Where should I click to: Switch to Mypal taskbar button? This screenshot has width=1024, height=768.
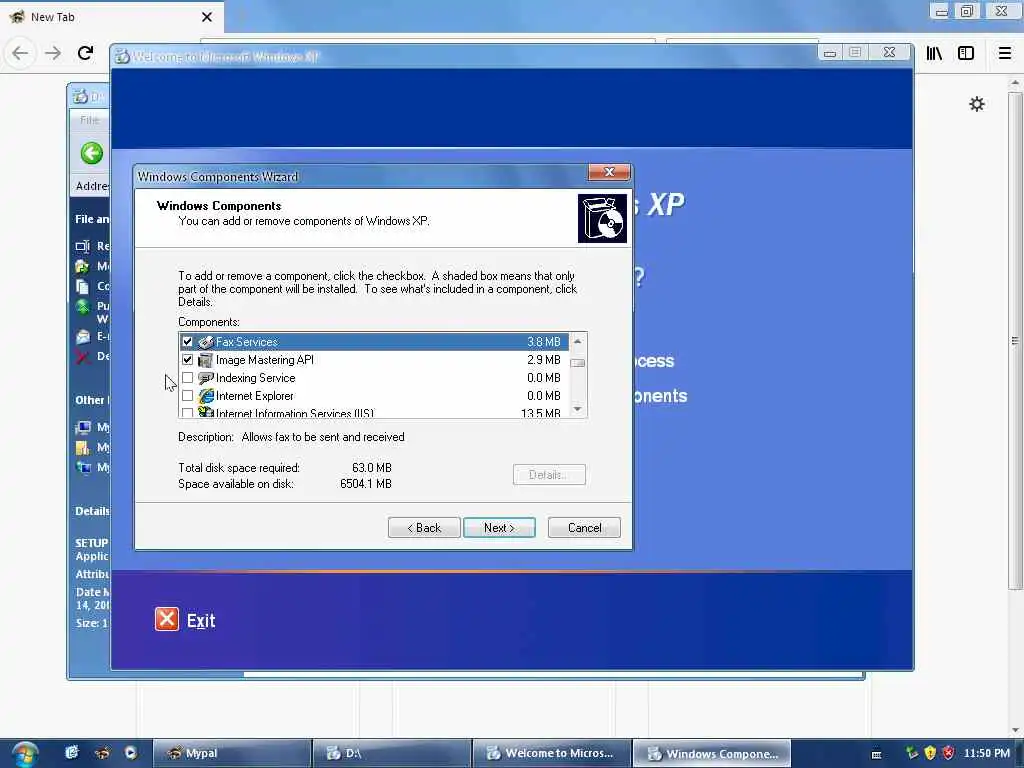point(232,754)
